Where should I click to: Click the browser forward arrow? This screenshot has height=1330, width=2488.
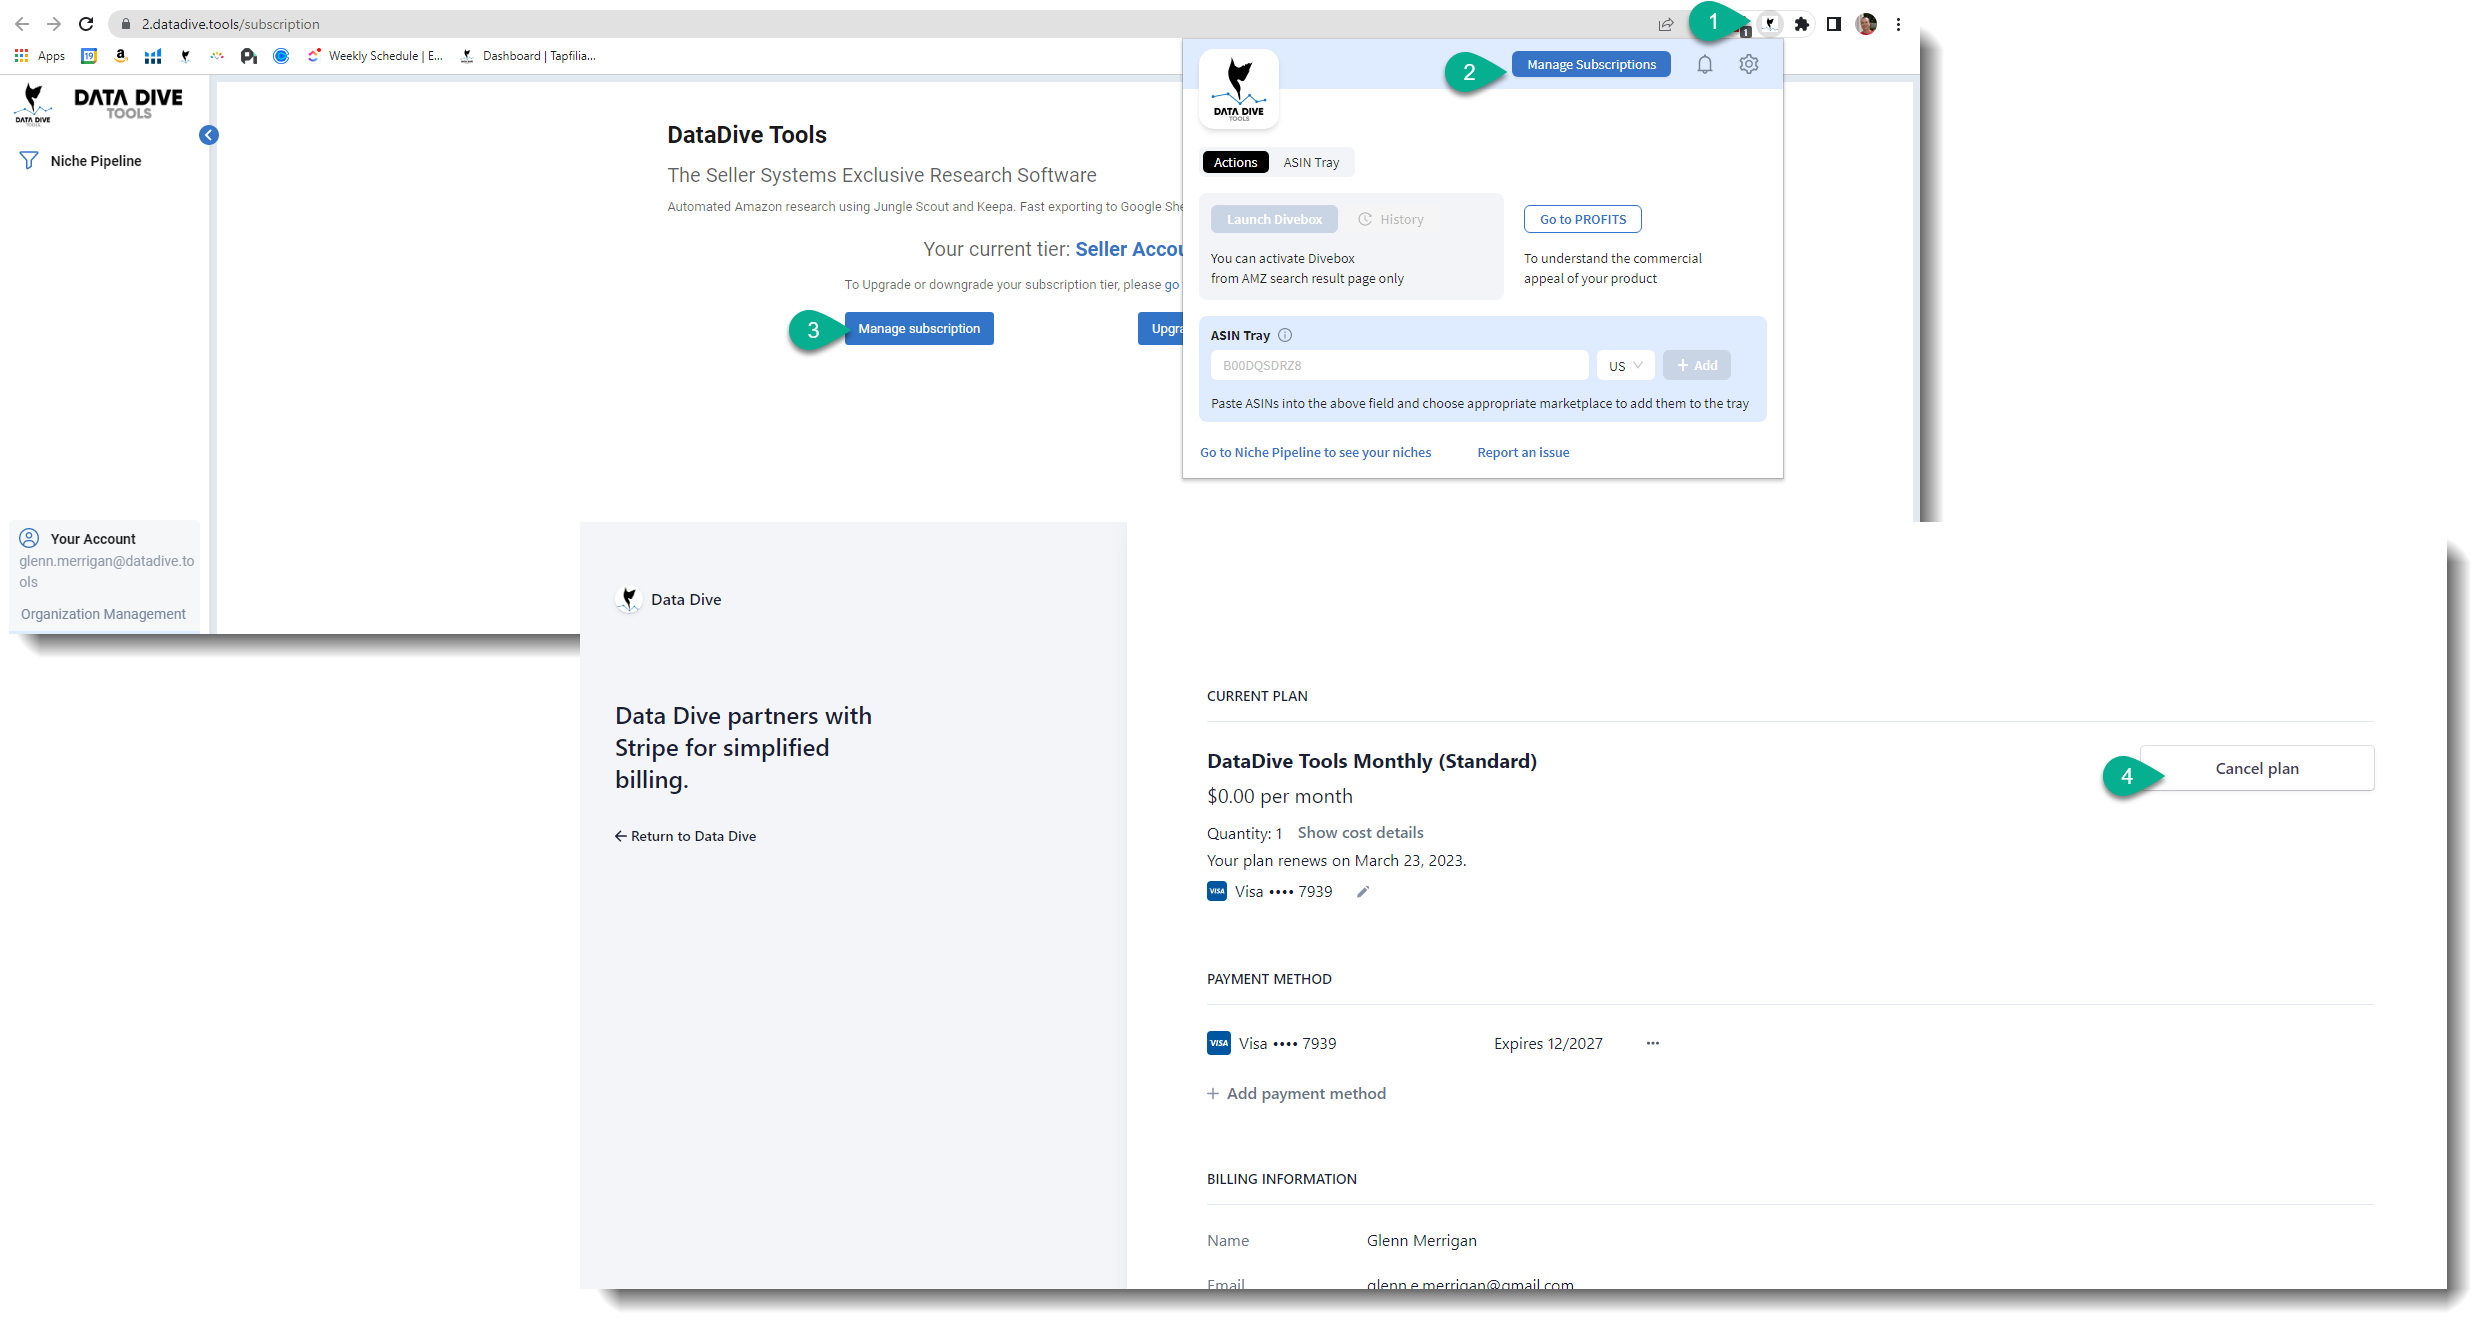(54, 24)
